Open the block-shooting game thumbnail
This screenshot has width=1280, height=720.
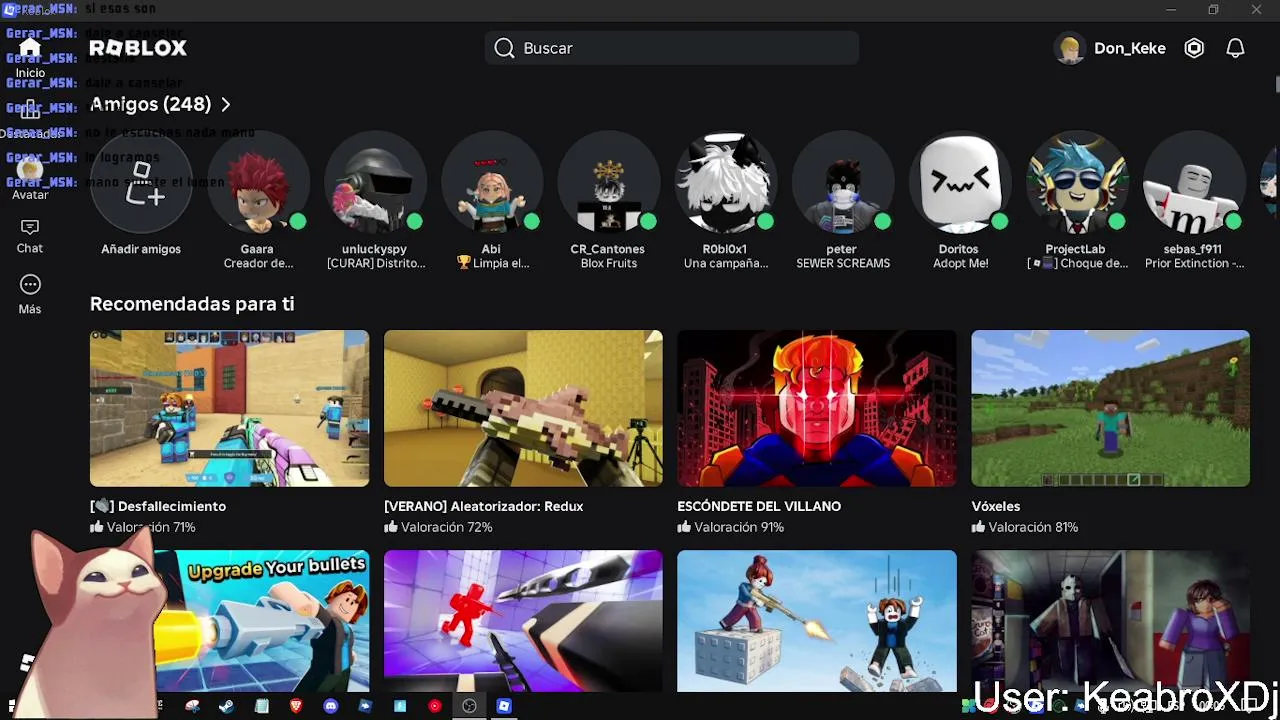817,620
